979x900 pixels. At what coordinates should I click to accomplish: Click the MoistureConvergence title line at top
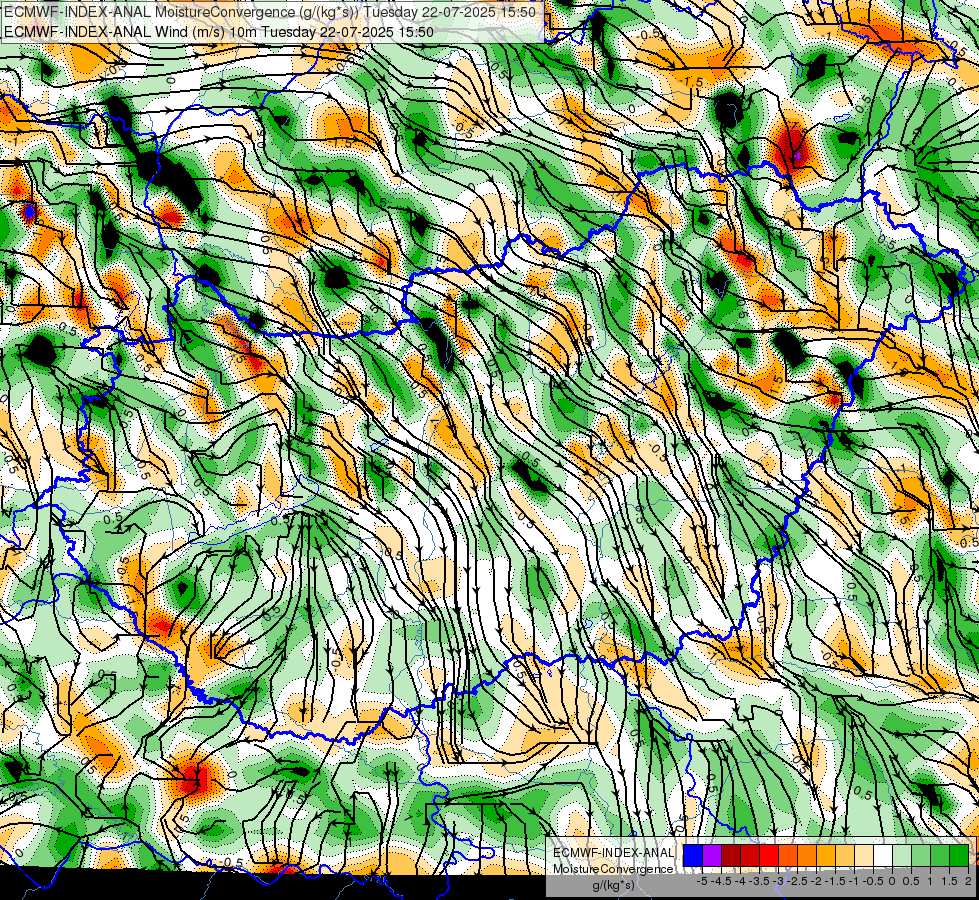(x=270, y=12)
